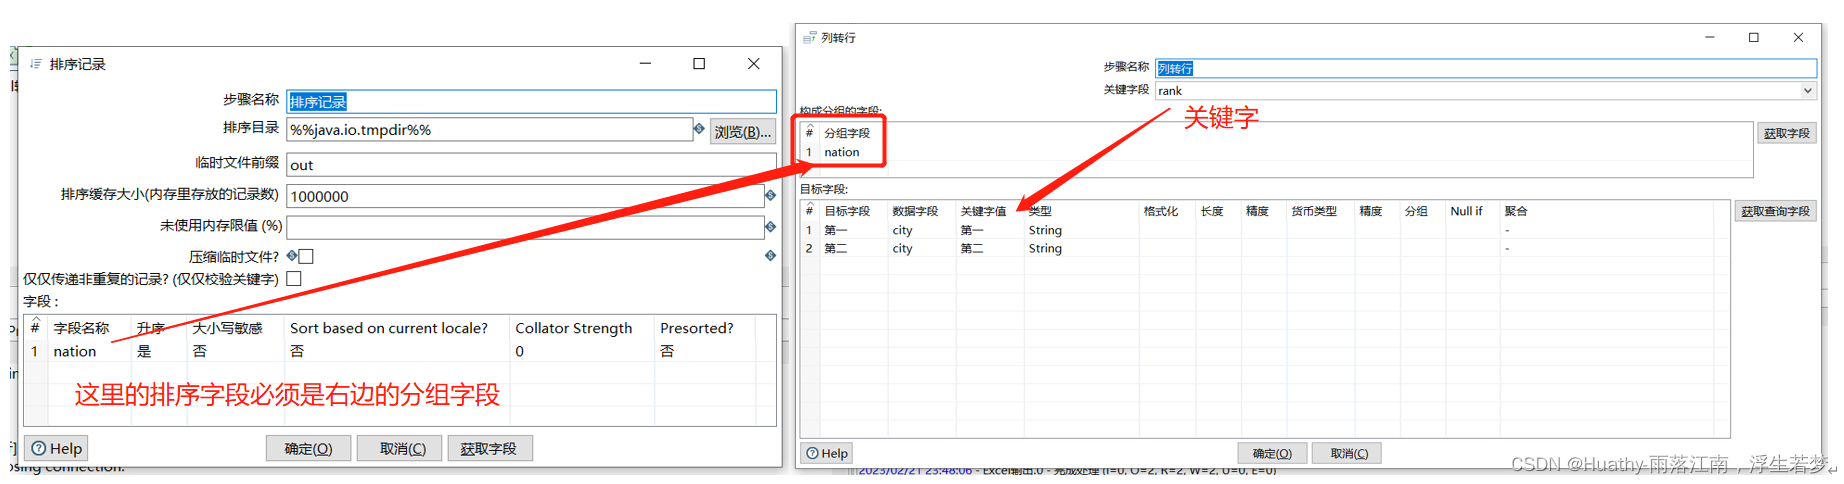Click the String type cell in row 1

coord(1045,230)
